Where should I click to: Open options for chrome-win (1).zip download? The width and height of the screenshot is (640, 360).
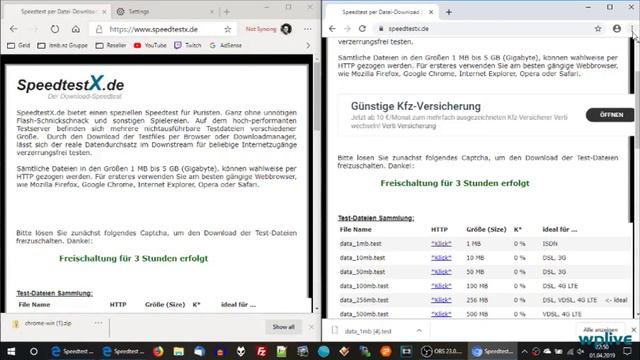coord(98,323)
